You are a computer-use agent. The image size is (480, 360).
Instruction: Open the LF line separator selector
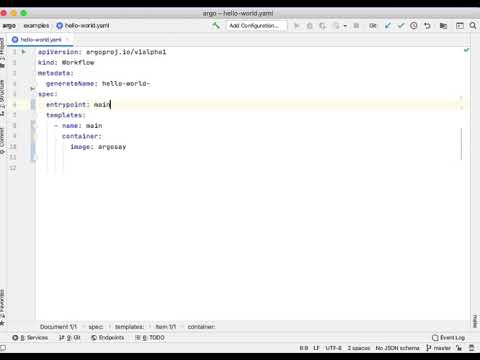coord(316,348)
